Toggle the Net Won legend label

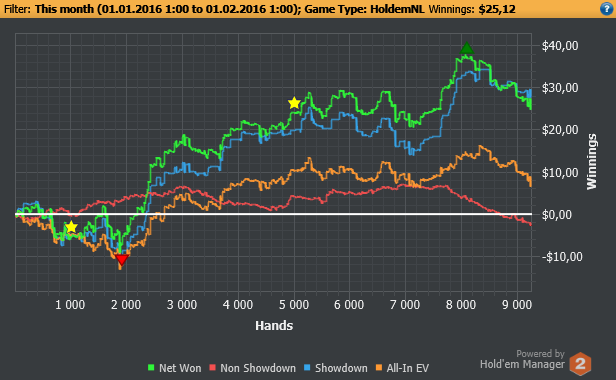tap(180, 368)
